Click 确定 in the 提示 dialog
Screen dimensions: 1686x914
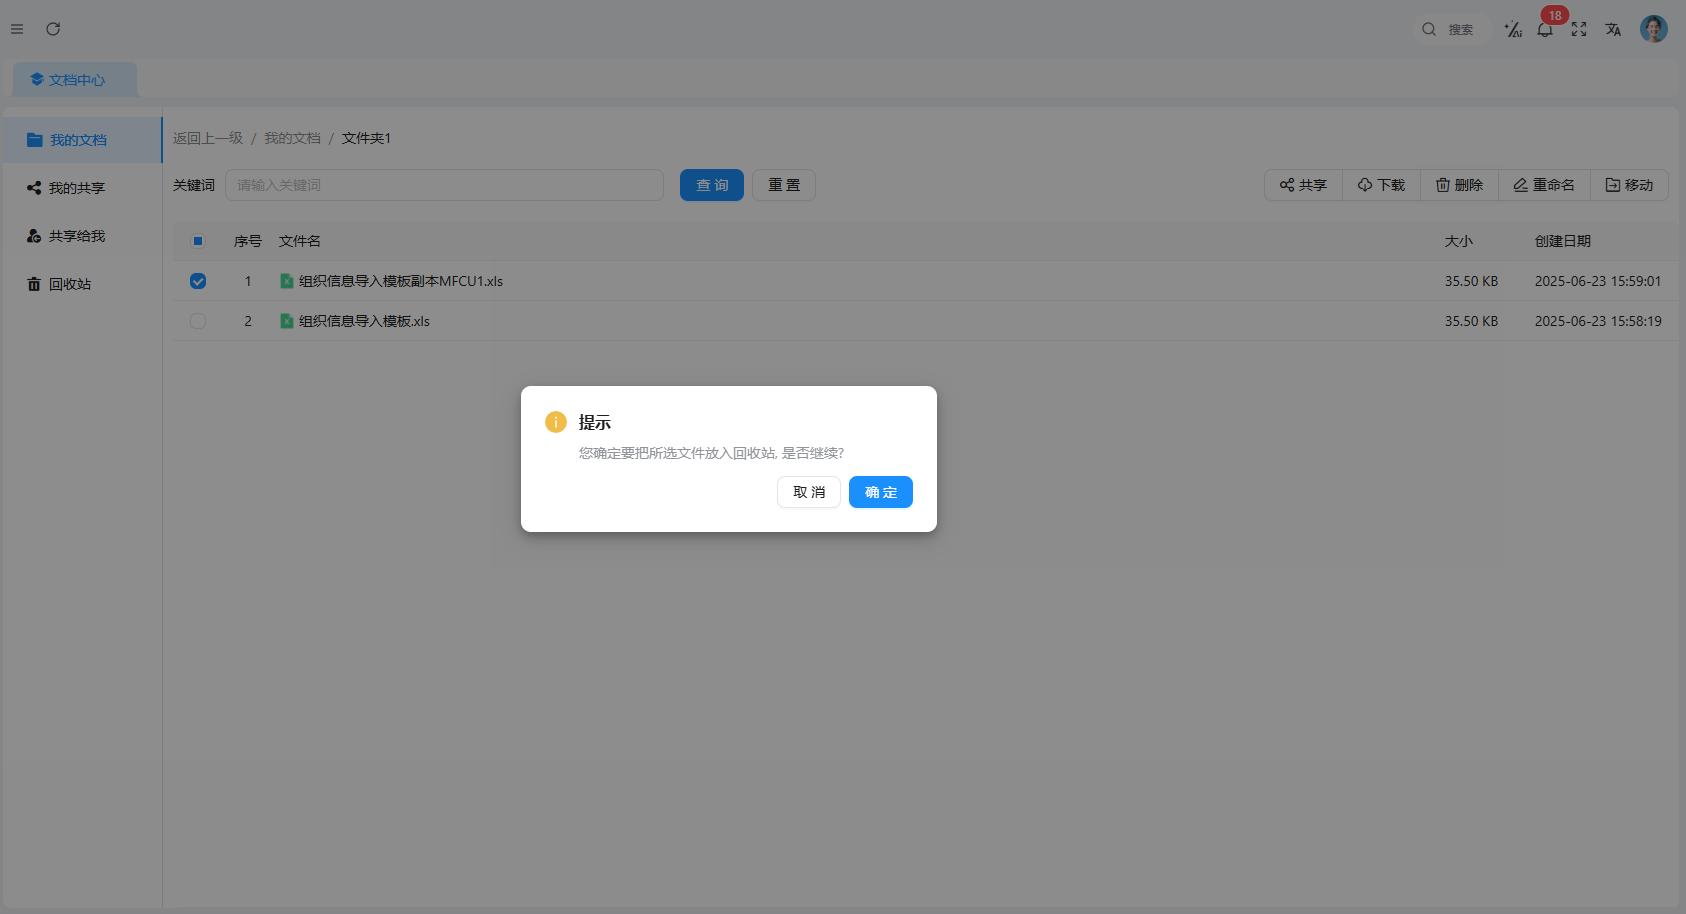tap(881, 492)
